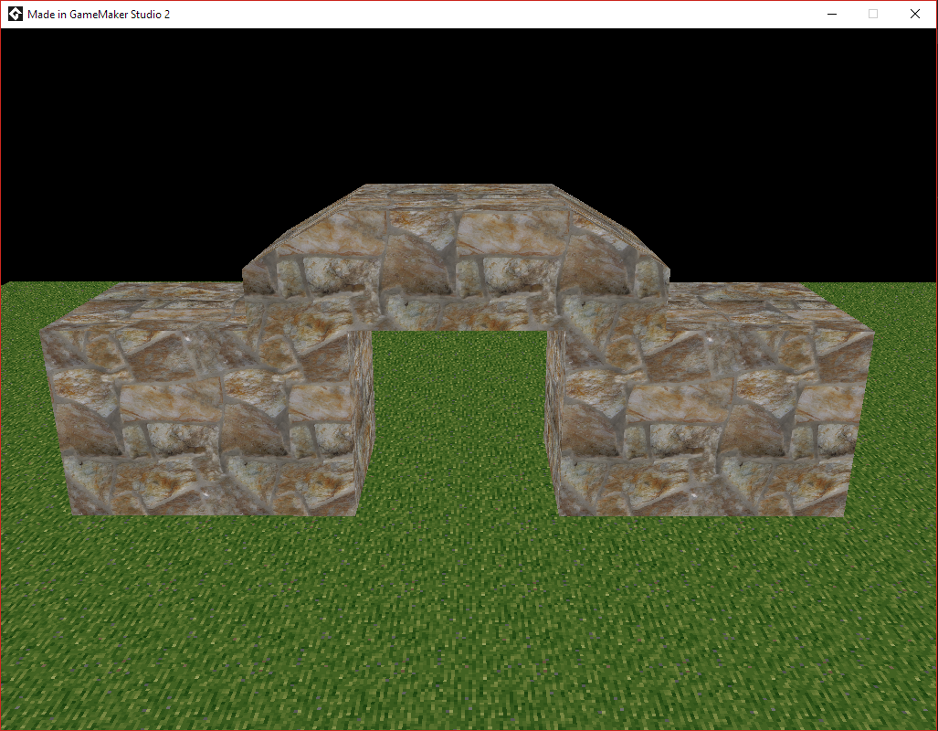Minimize the game window
The height and width of the screenshot is (731, 938).
click(x=831, y=14)
